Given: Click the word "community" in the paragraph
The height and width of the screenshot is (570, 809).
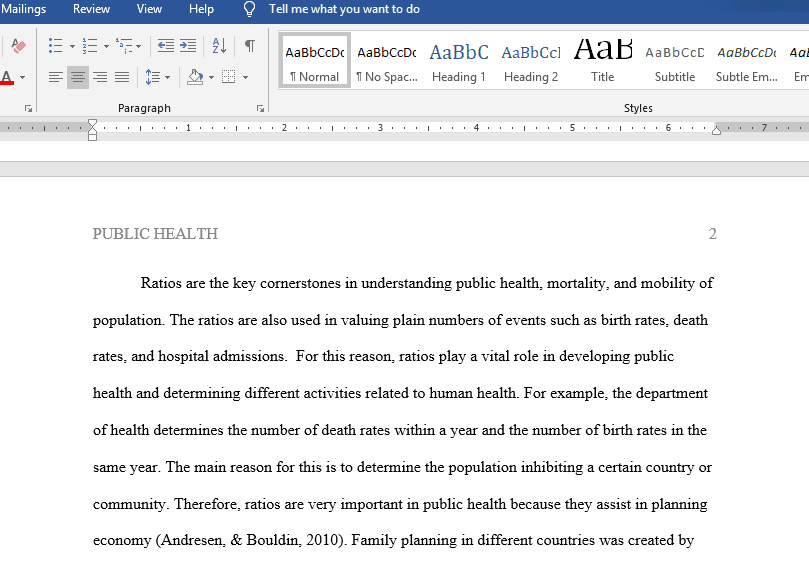Looking at the screenshot, I should point(129,504).
